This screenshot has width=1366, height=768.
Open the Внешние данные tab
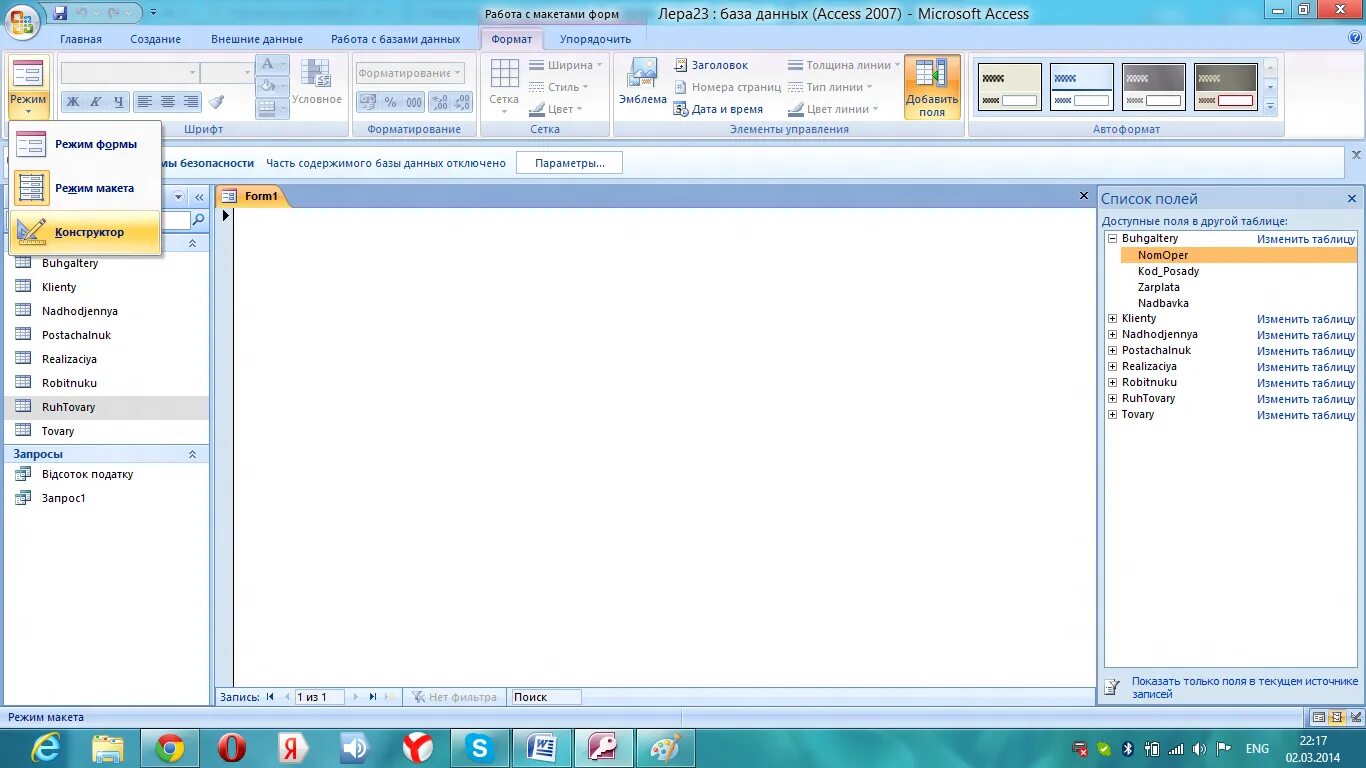point(257,39)
